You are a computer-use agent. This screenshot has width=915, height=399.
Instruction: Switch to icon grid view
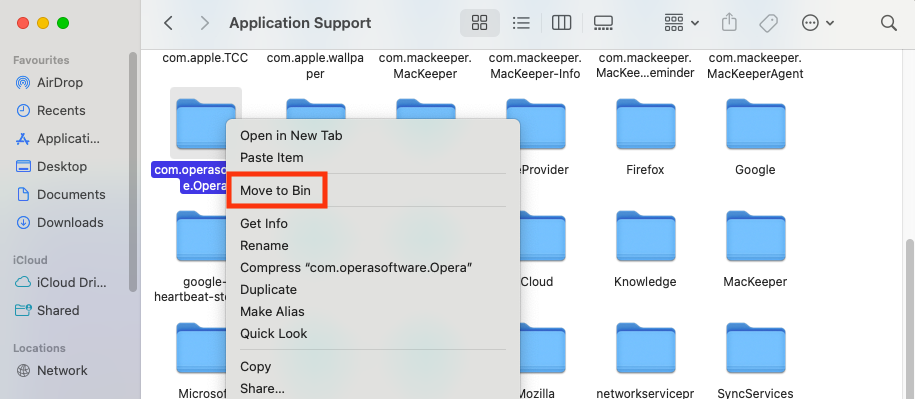pyautogui.click(x=479, y=23)
